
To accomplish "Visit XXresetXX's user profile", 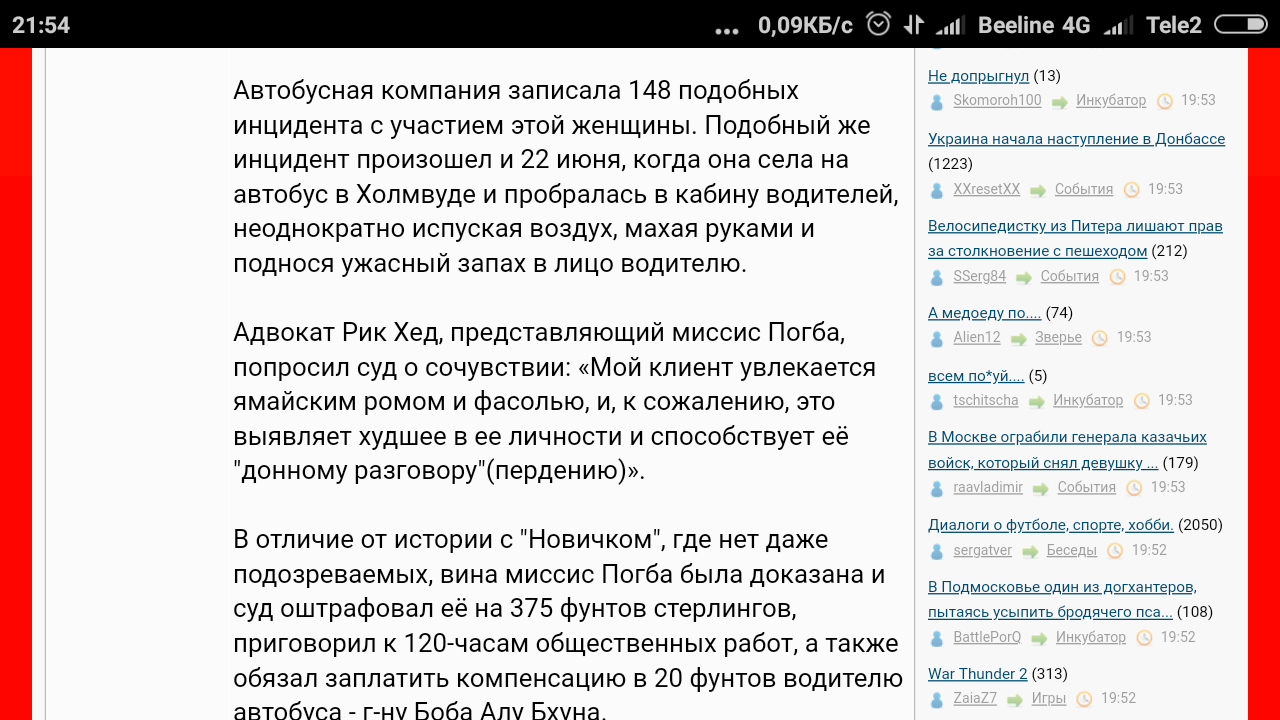I will tap(987, 189).
